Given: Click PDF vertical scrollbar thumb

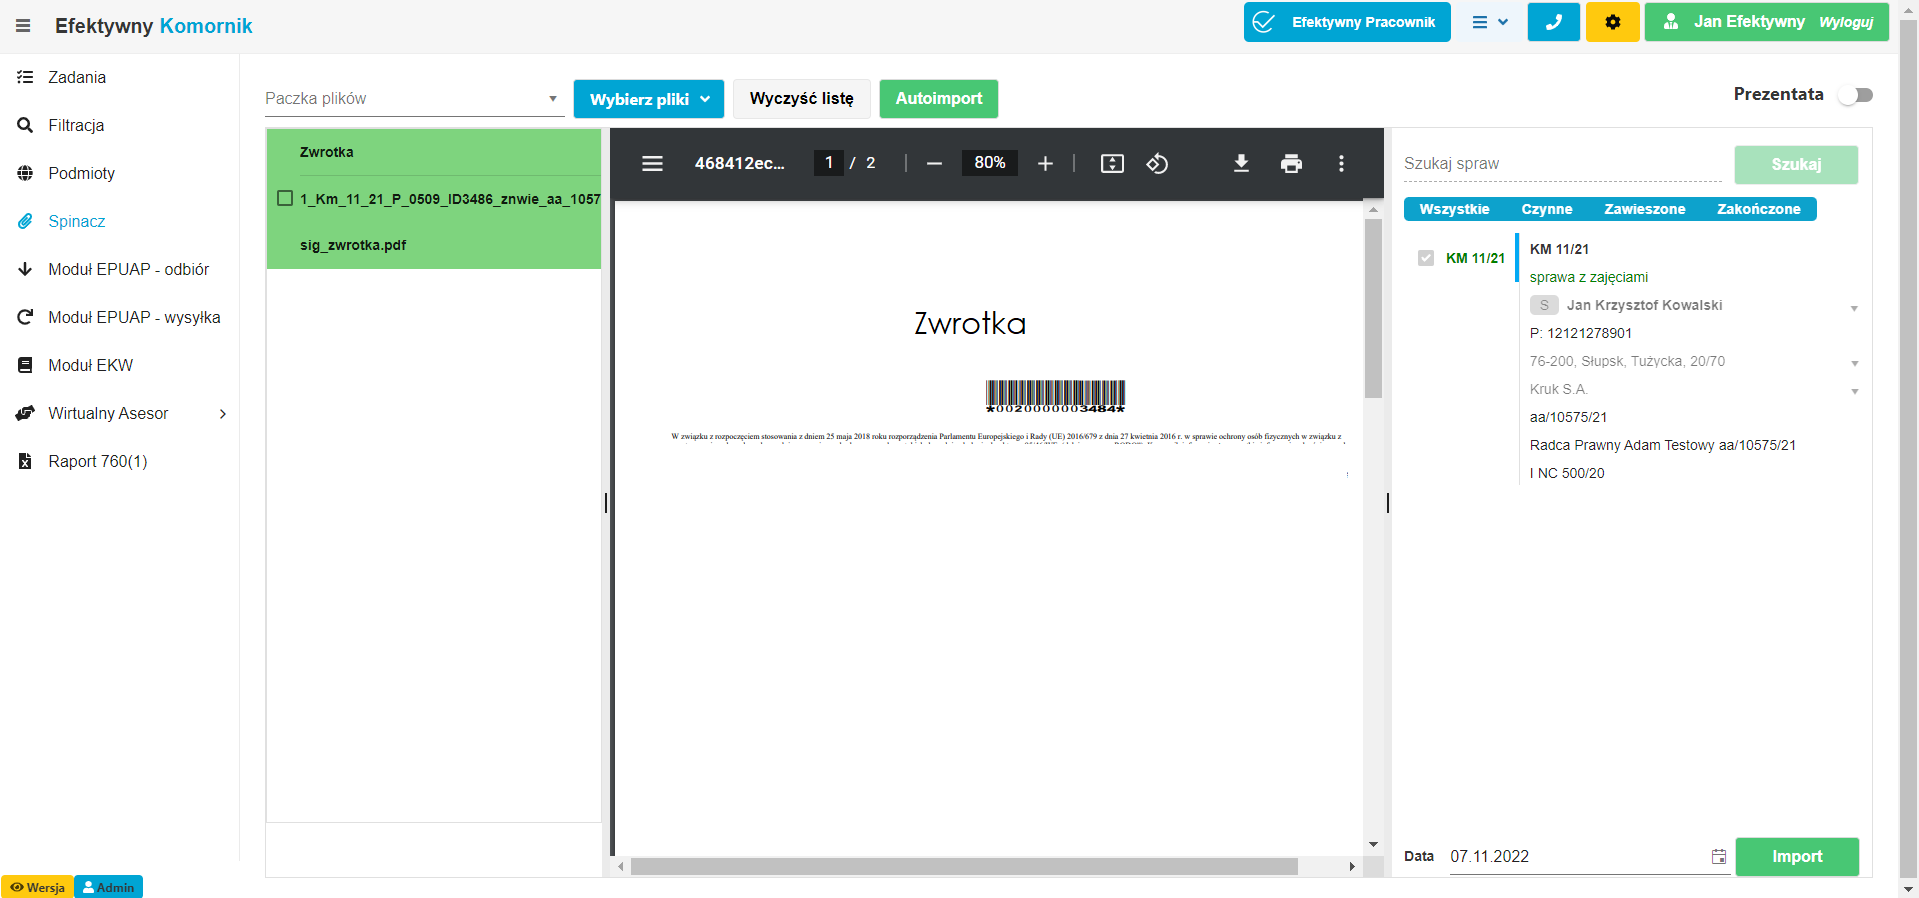Looking at the screenshot, I should [1373, 309].
